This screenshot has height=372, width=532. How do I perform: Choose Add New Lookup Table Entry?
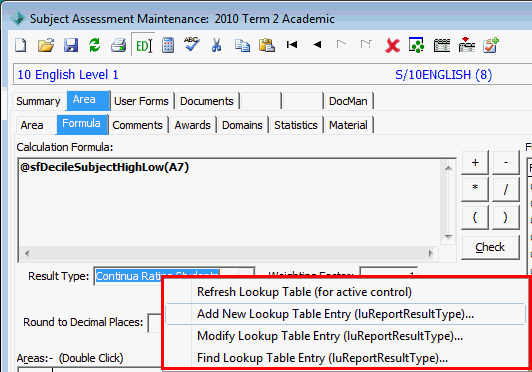345,314
